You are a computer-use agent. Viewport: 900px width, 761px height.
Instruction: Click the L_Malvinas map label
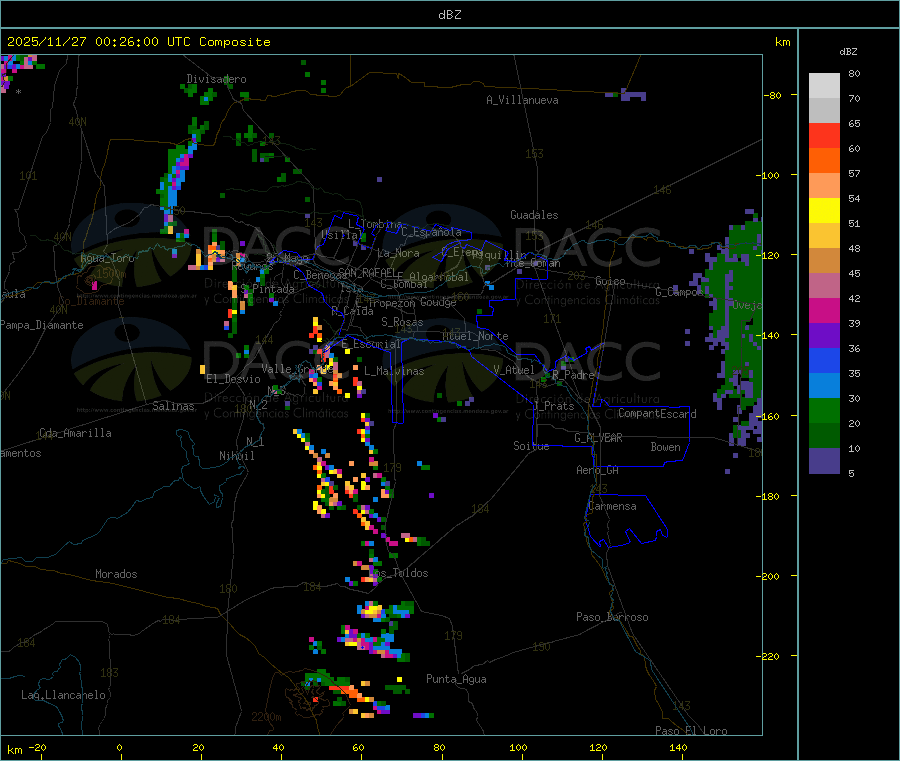tap(394, 371)
